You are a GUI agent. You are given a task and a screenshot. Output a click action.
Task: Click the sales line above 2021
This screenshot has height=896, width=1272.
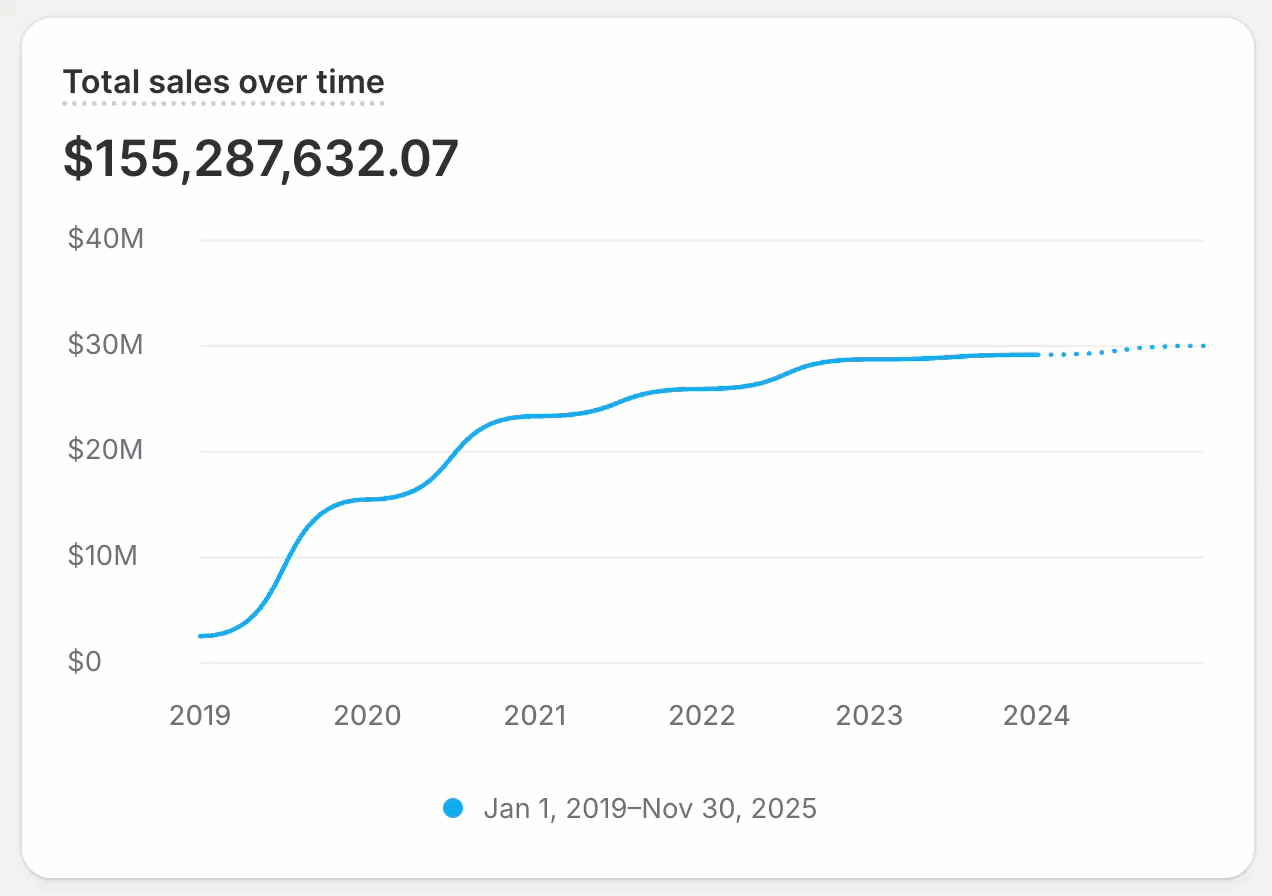(x=535, y=416)
